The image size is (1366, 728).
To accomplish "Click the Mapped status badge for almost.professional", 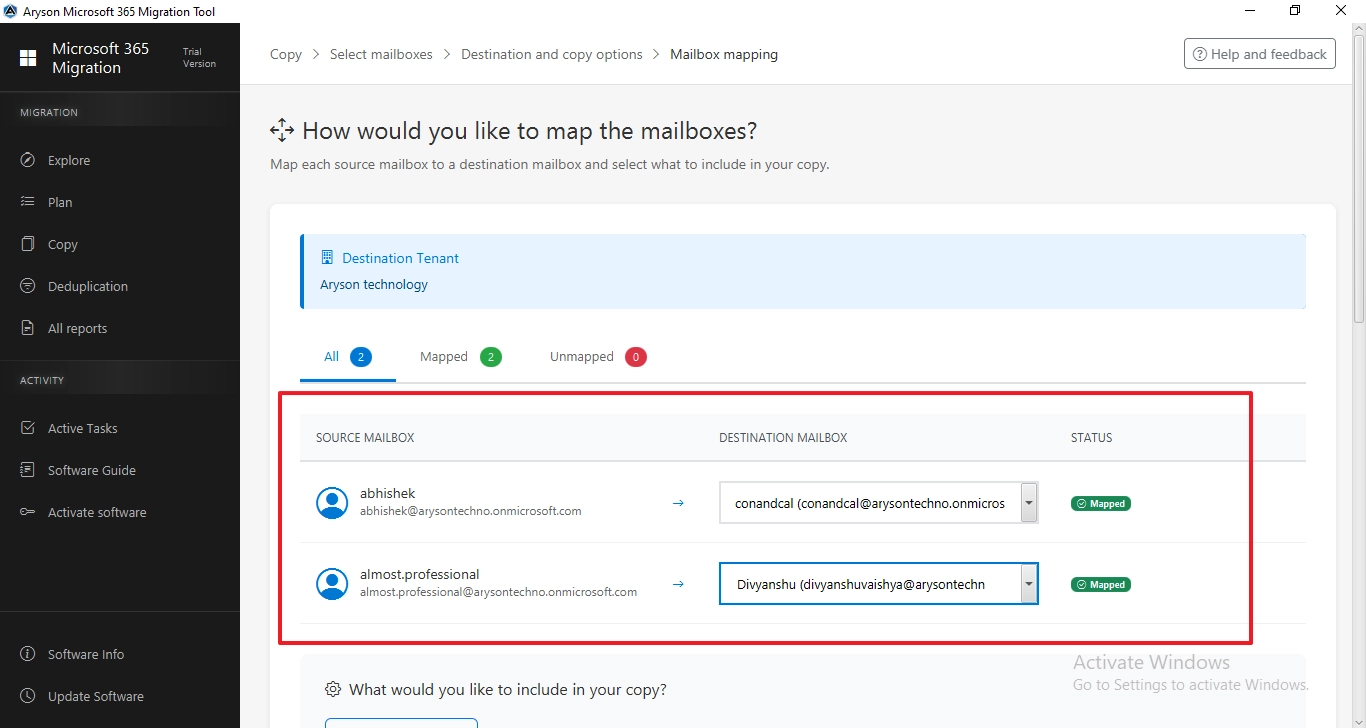I will [x=1101, y=584].
